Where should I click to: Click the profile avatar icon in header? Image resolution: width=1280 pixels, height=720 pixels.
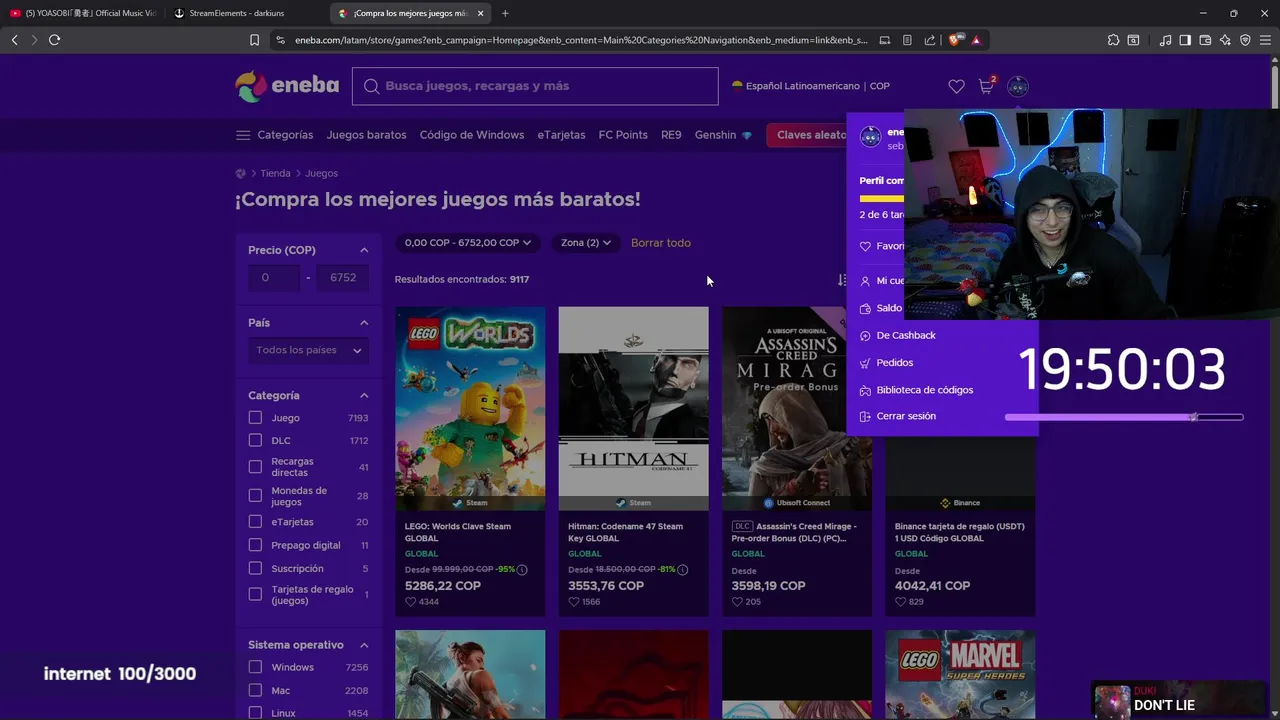pos(1018,86)
